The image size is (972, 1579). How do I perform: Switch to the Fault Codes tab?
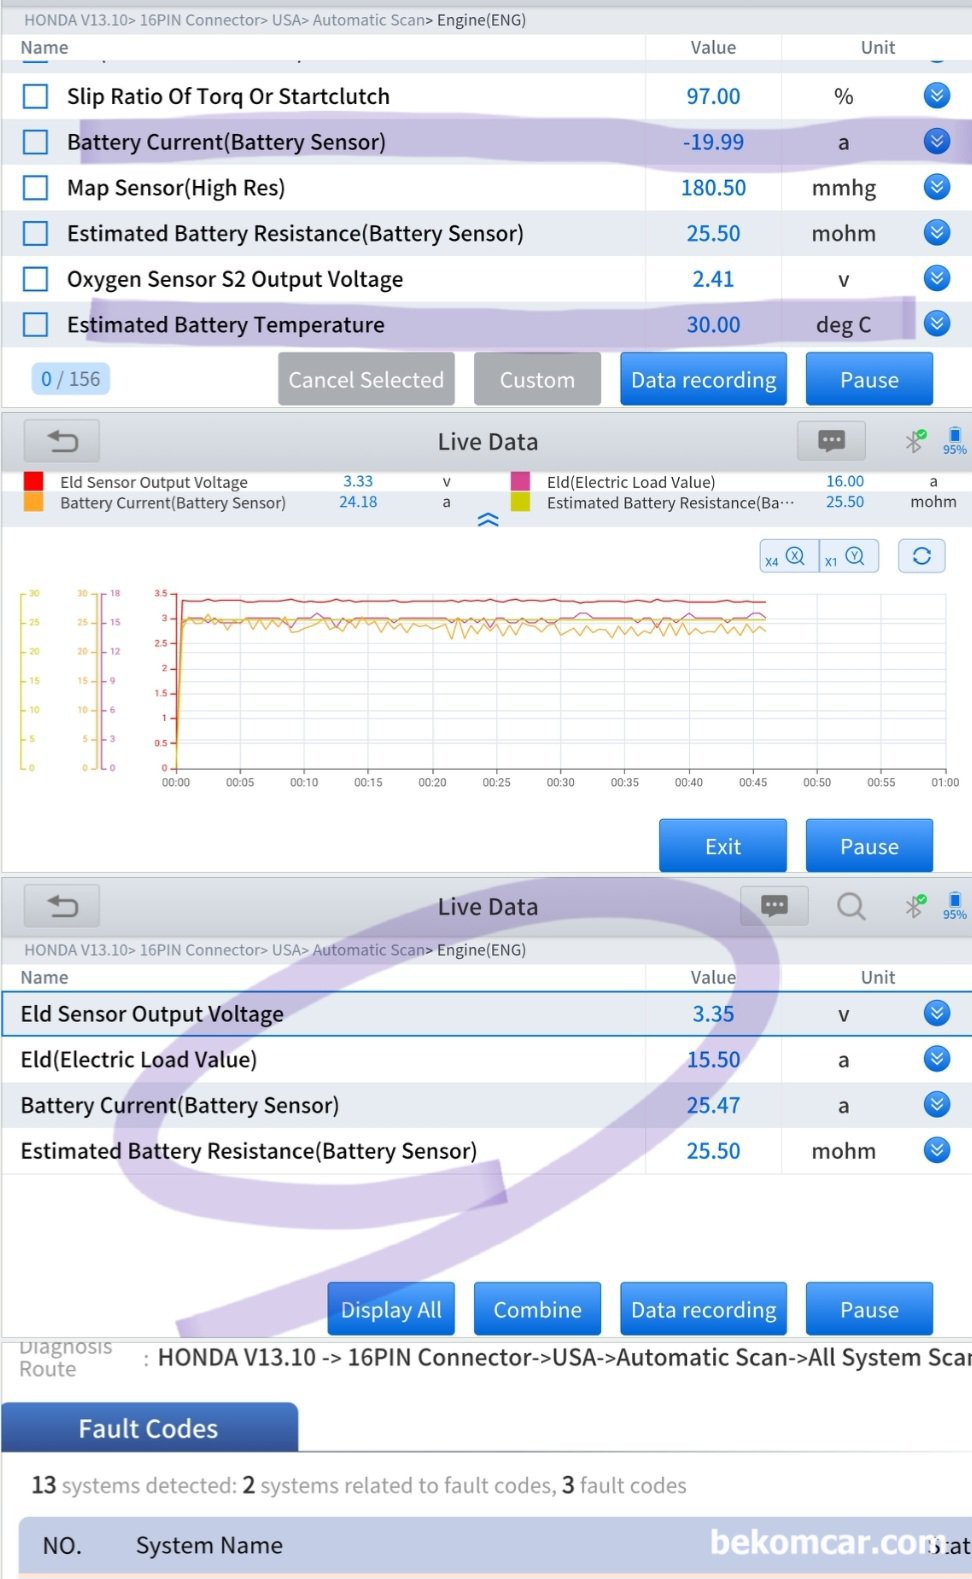(149, 1428)
